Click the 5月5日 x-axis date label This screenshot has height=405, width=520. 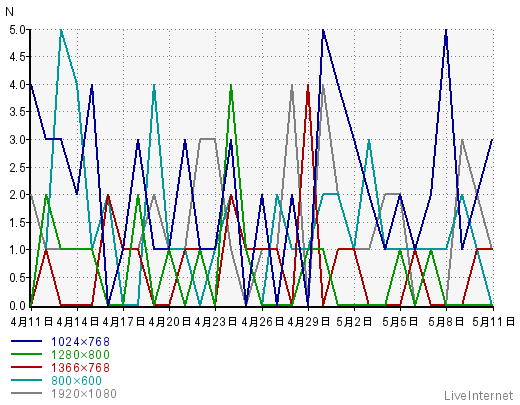(400, 322)
